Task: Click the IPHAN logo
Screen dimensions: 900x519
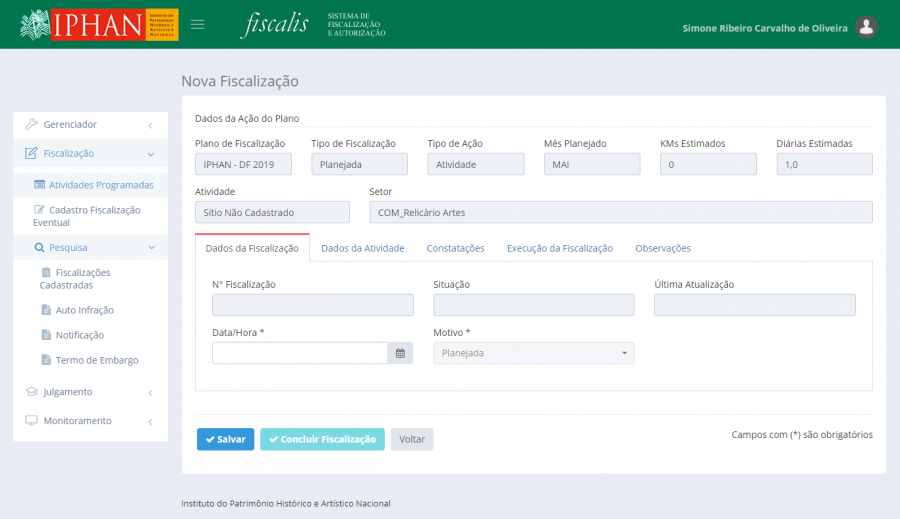Action: (99, 25)
